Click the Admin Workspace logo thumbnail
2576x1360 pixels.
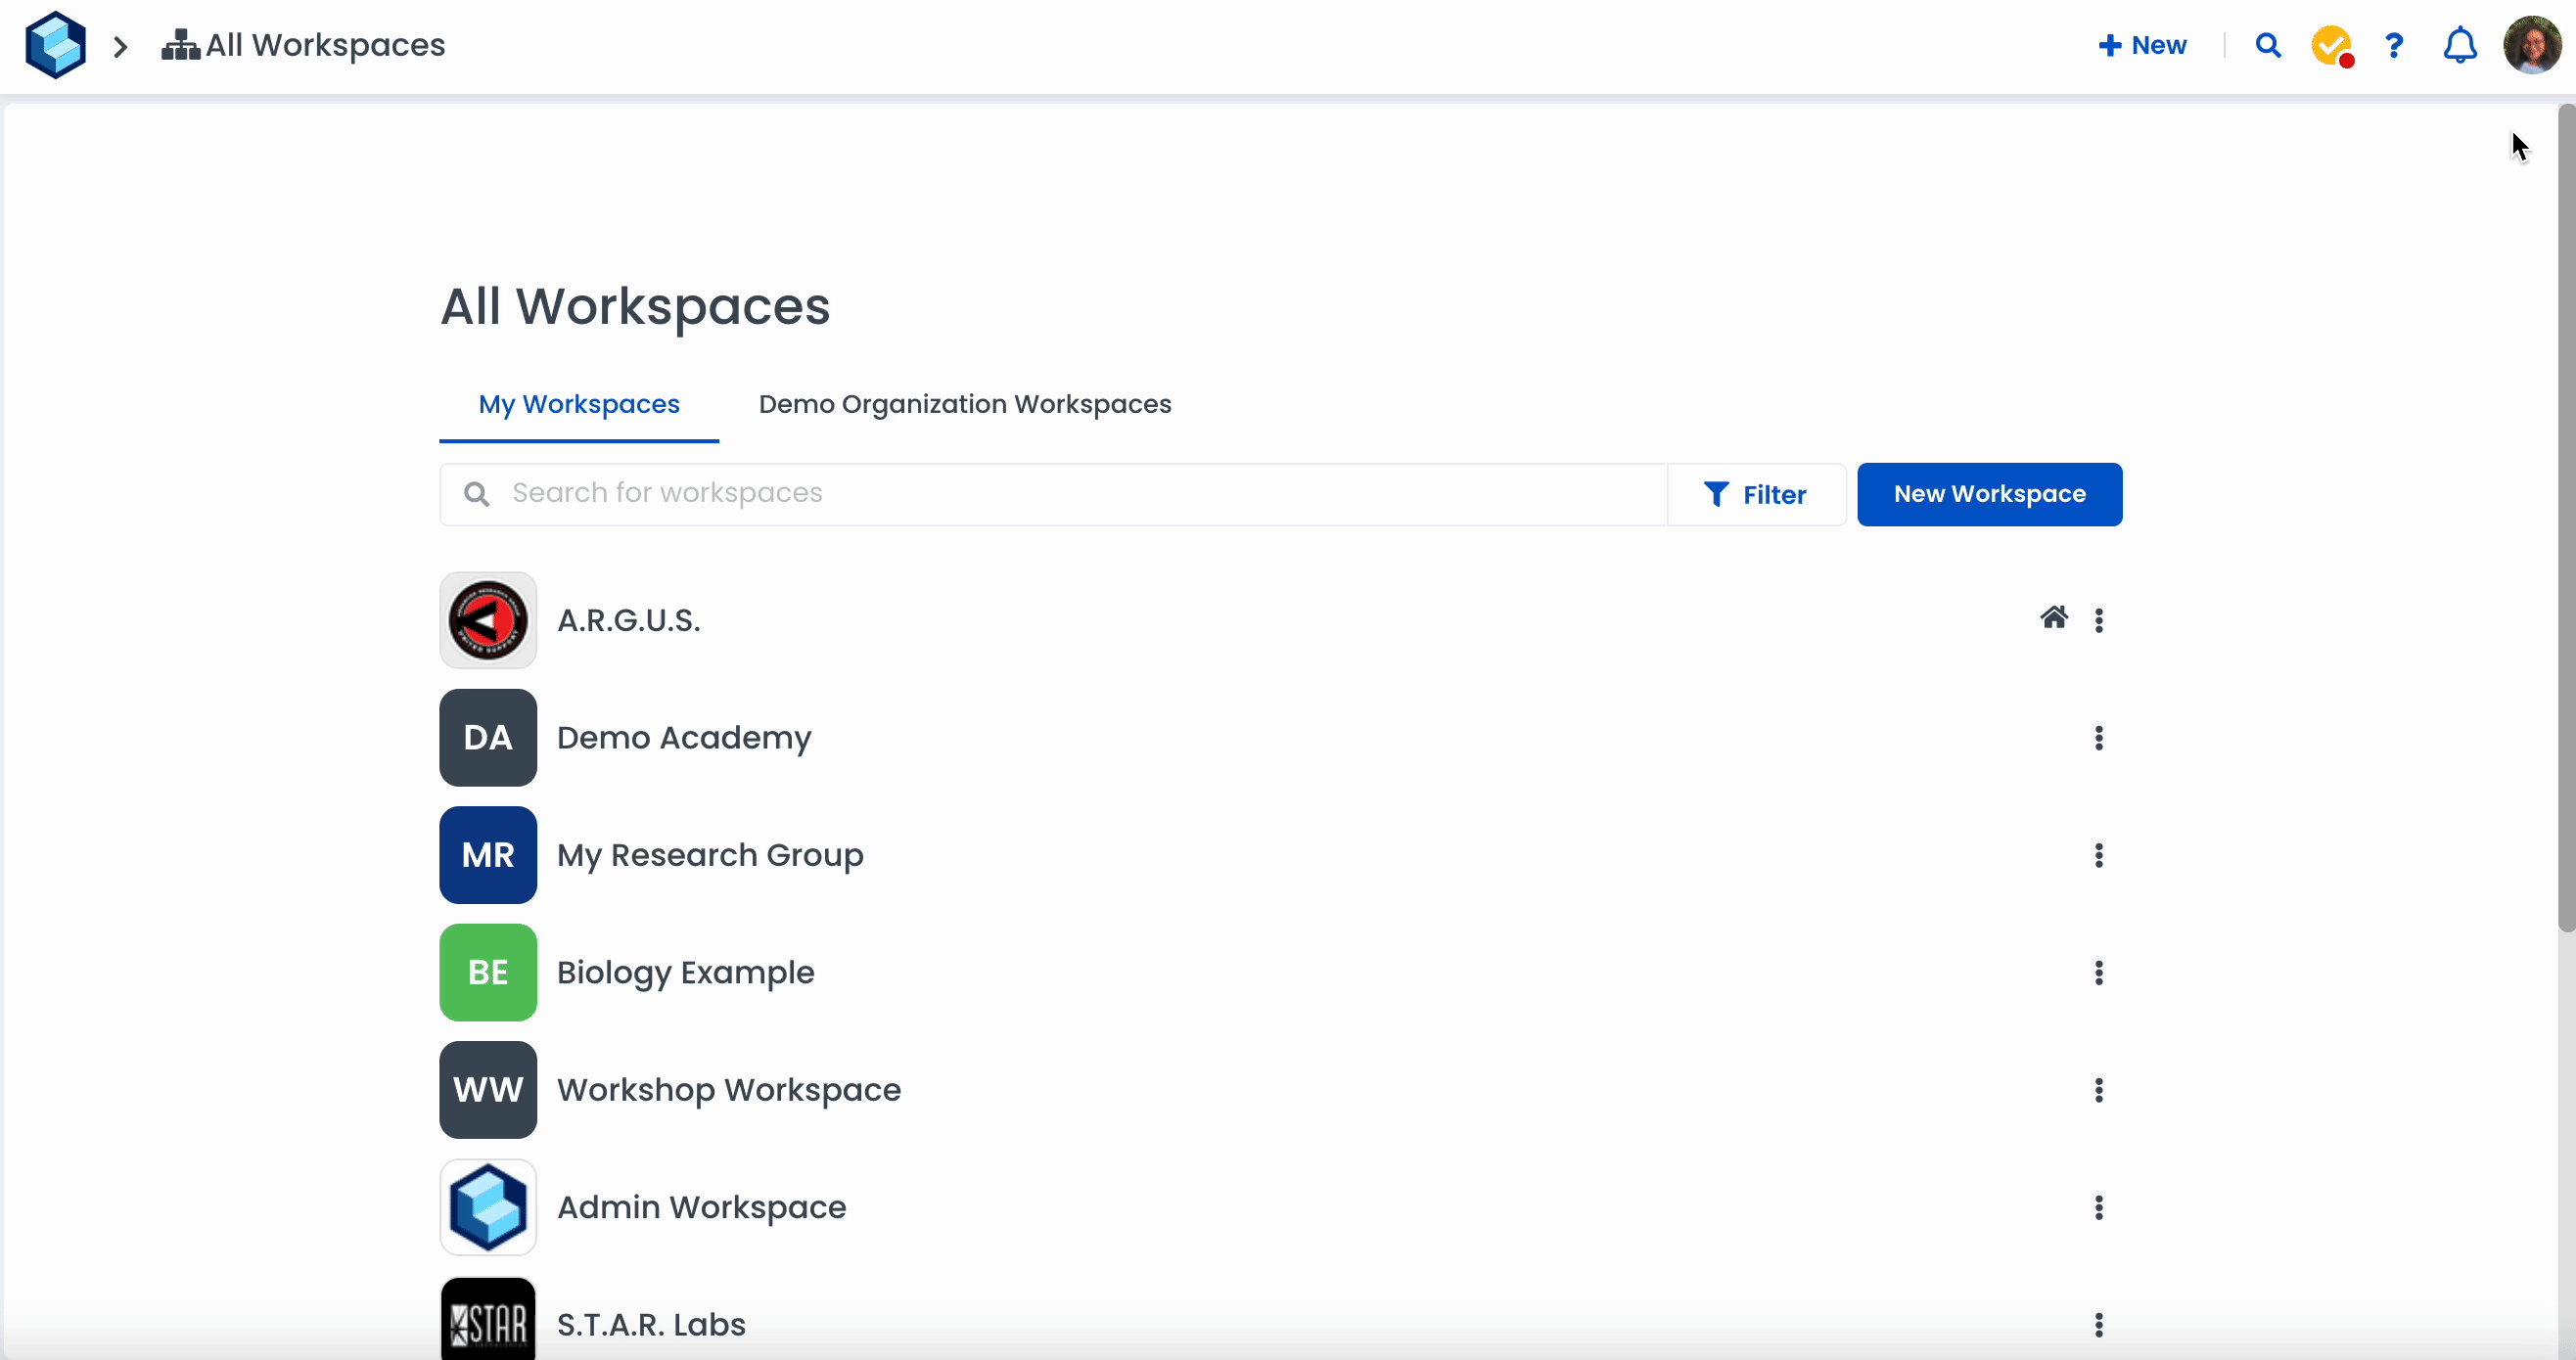click(x=488, y=1207)
